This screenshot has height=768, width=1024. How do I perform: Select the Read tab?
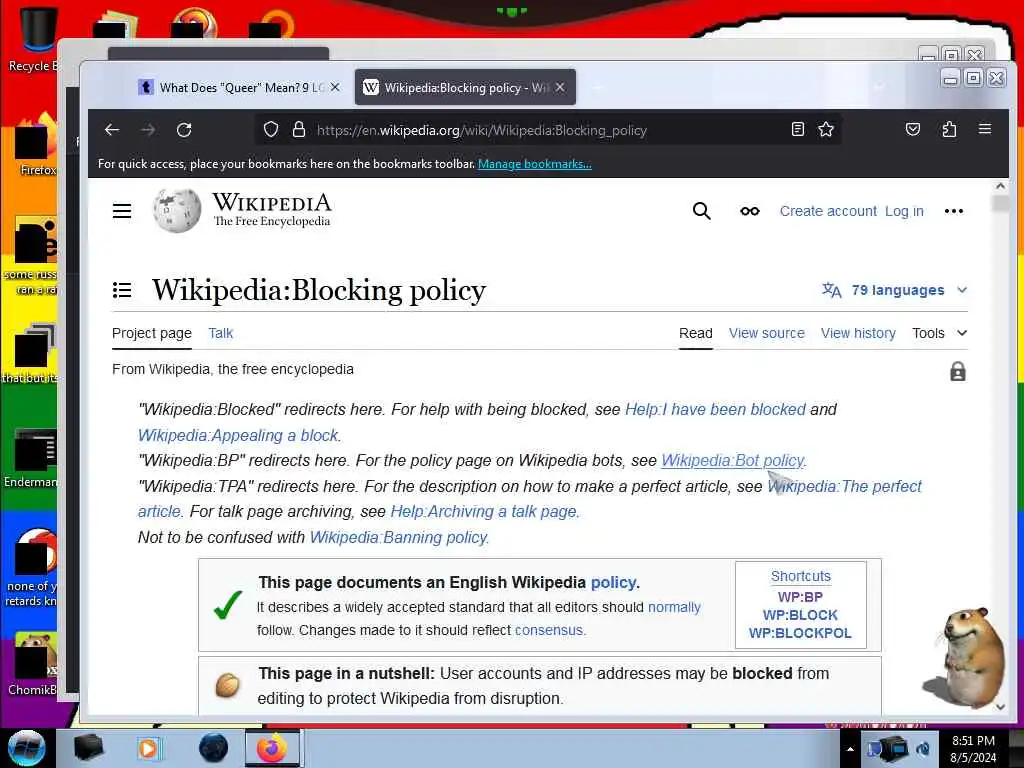696,333
